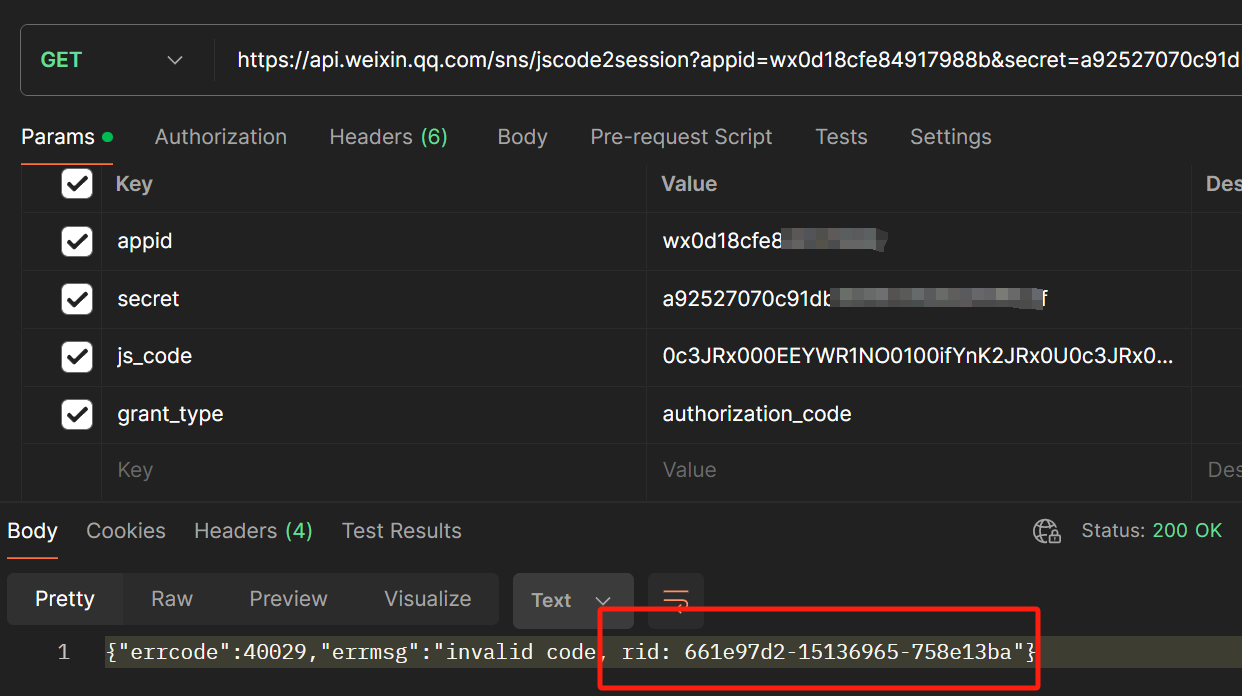
Task: Select the secret key cell
Action: tap(374, 299)
